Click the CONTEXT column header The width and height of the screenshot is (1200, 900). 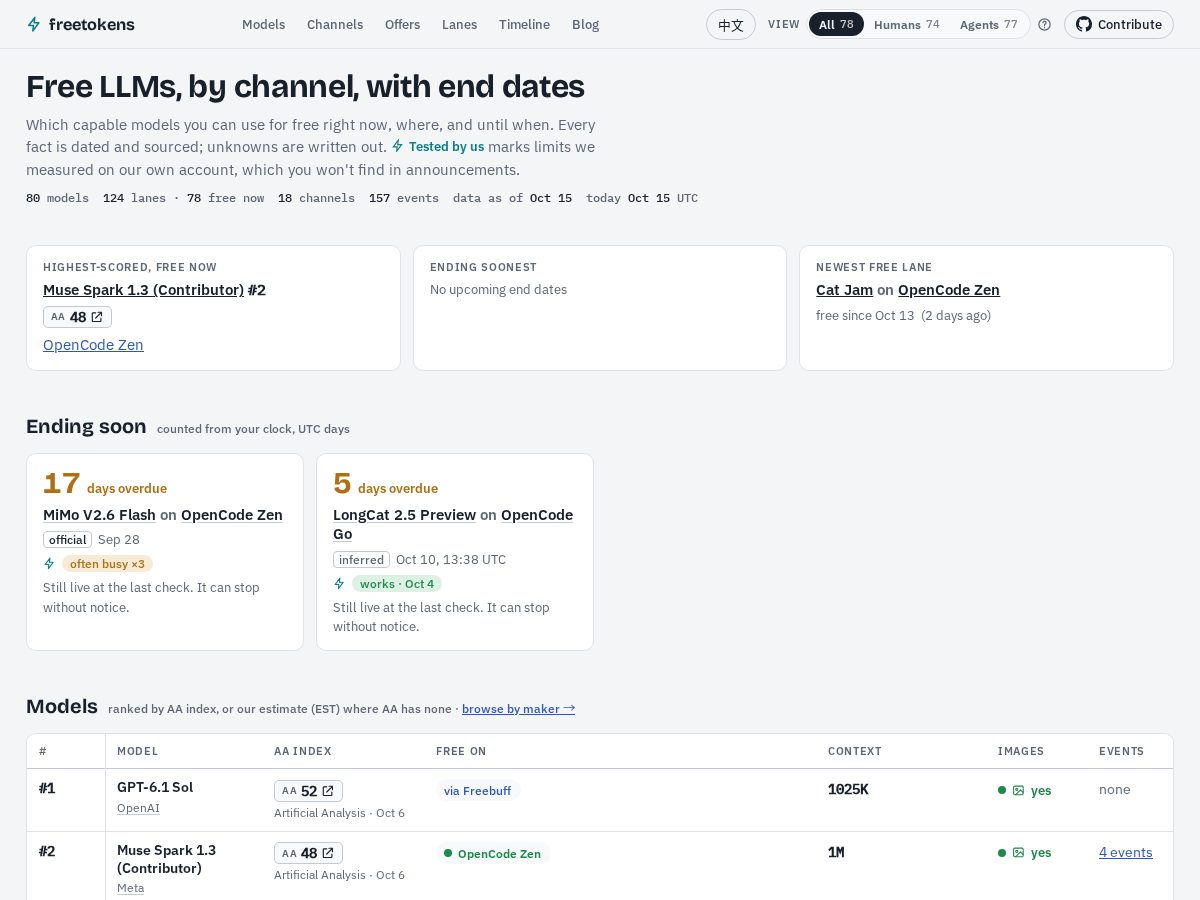(x=855, y=751)
